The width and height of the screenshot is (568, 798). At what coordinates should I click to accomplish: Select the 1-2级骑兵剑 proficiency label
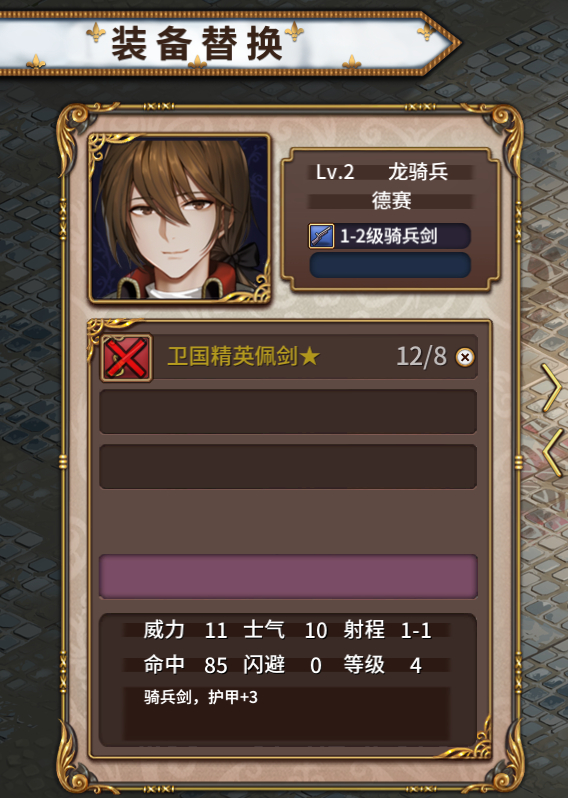(389, 236)
